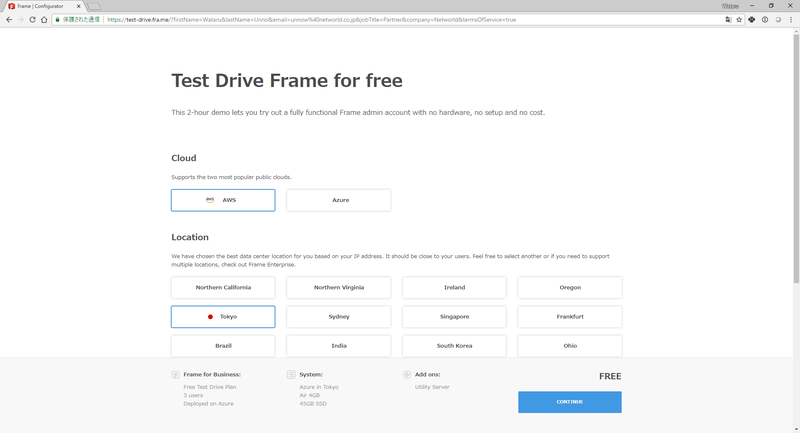Select Azure as the cloud provider
This screenshot has height=433, width=800.
pyautogui.click(x=339, y=200)
